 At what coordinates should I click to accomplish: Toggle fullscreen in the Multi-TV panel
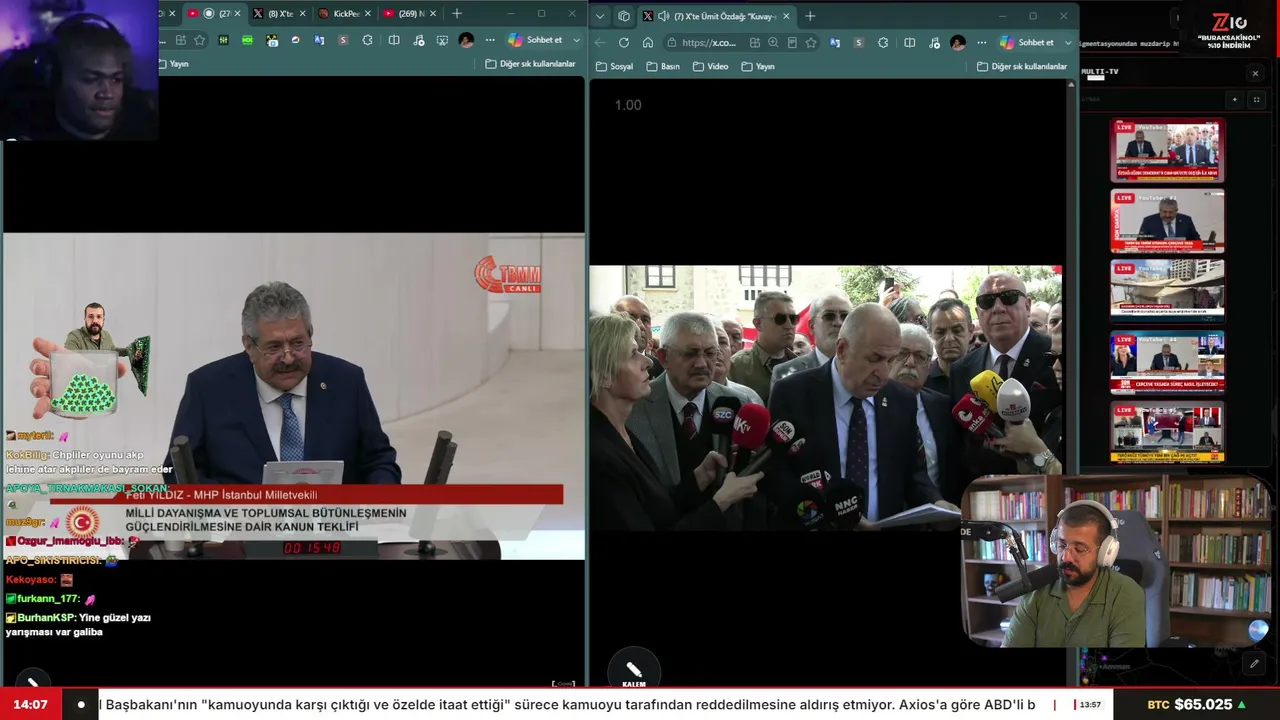pos(1257,99)
